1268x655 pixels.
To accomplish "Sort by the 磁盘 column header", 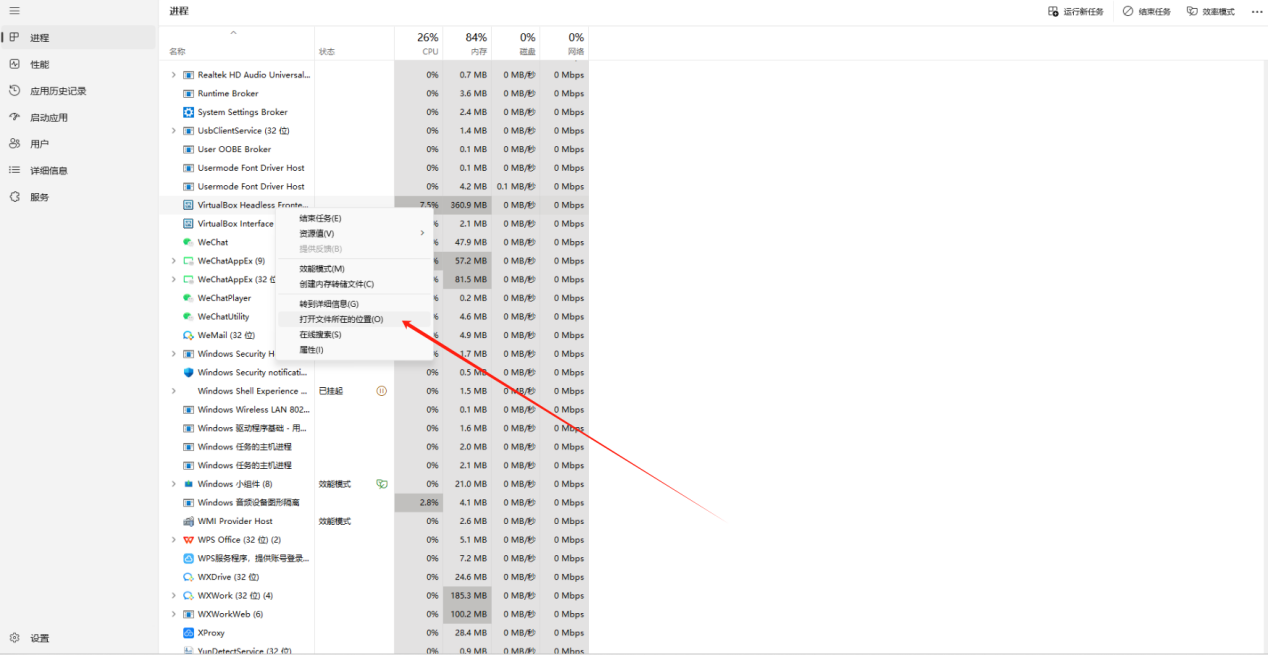I will click(516, 43).
